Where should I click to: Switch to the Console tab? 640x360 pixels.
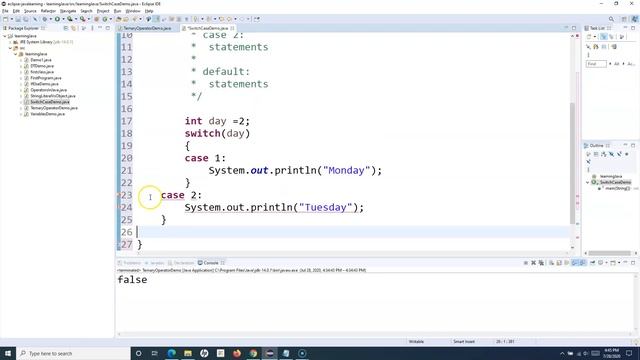coord(211,263)
